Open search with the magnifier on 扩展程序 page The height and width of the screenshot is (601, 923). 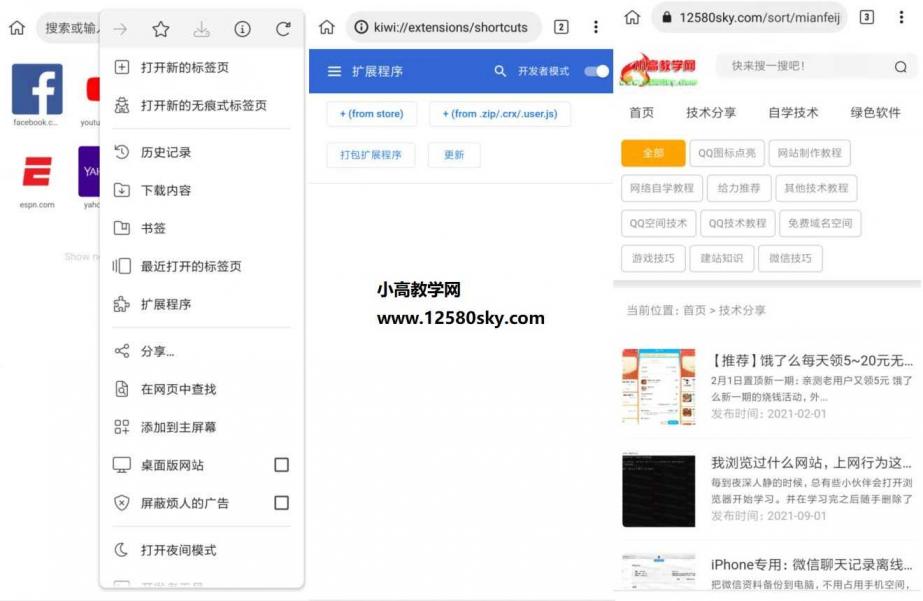500,71
